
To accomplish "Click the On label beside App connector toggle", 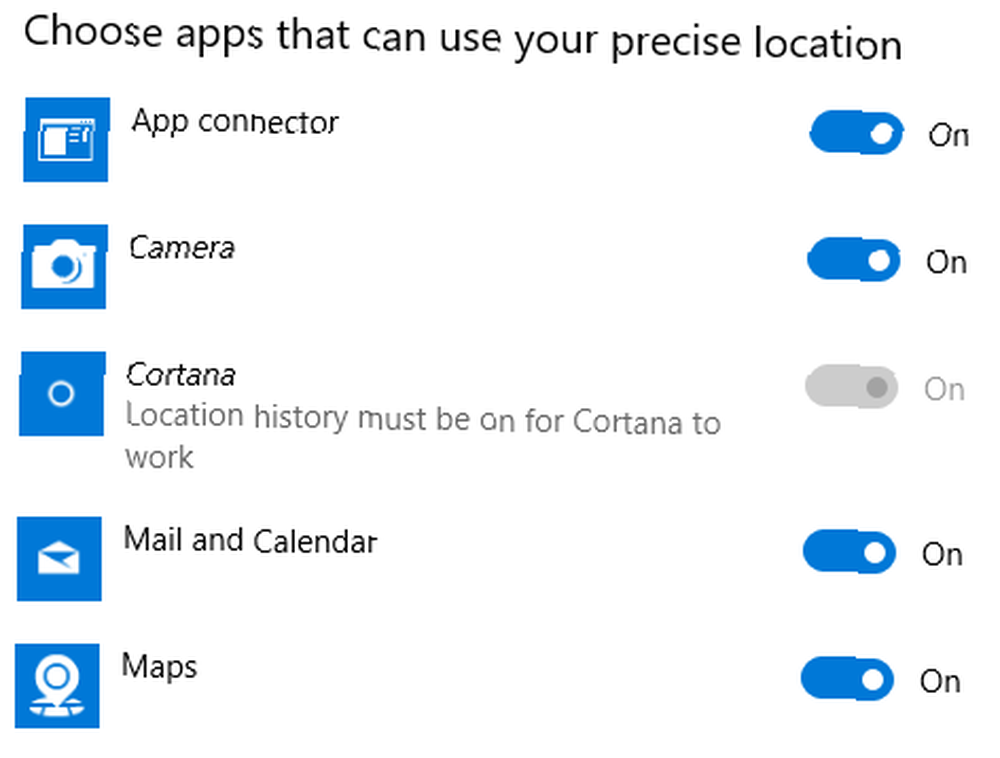I will point(948,135).
